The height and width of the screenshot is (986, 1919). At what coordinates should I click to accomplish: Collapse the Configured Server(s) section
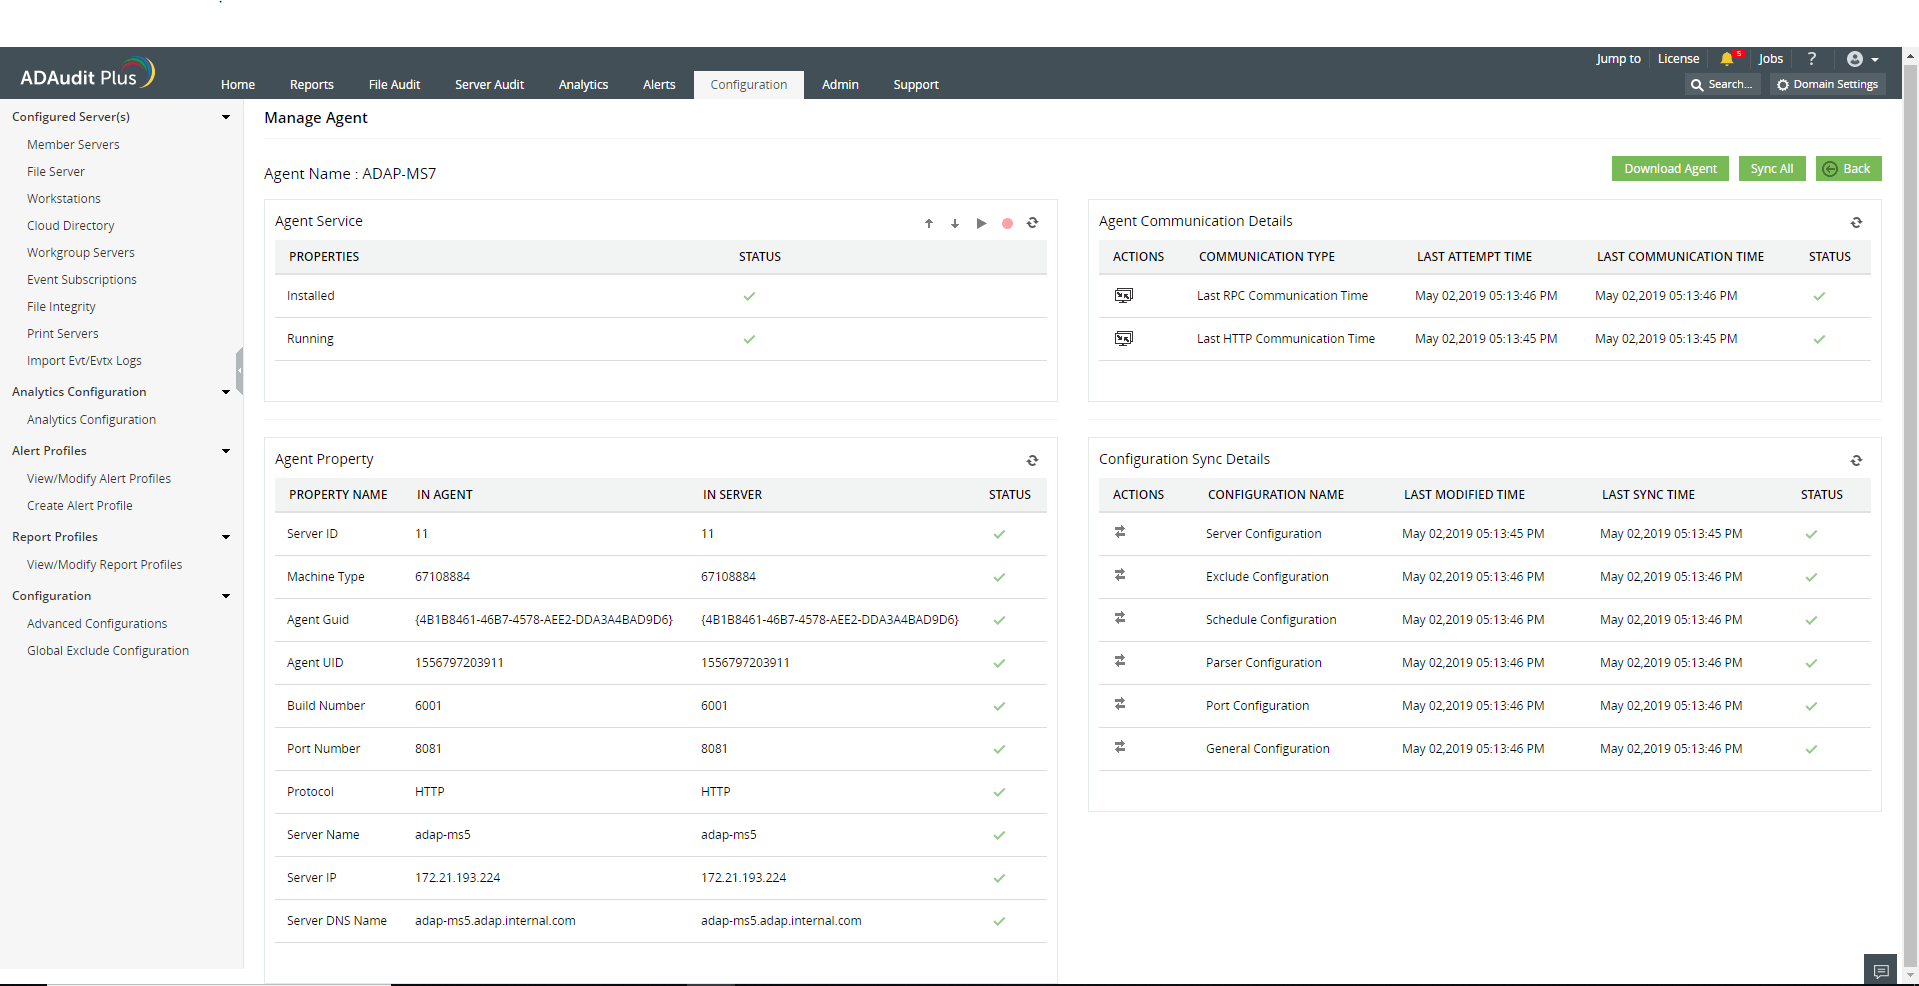(x=226, y=117)
